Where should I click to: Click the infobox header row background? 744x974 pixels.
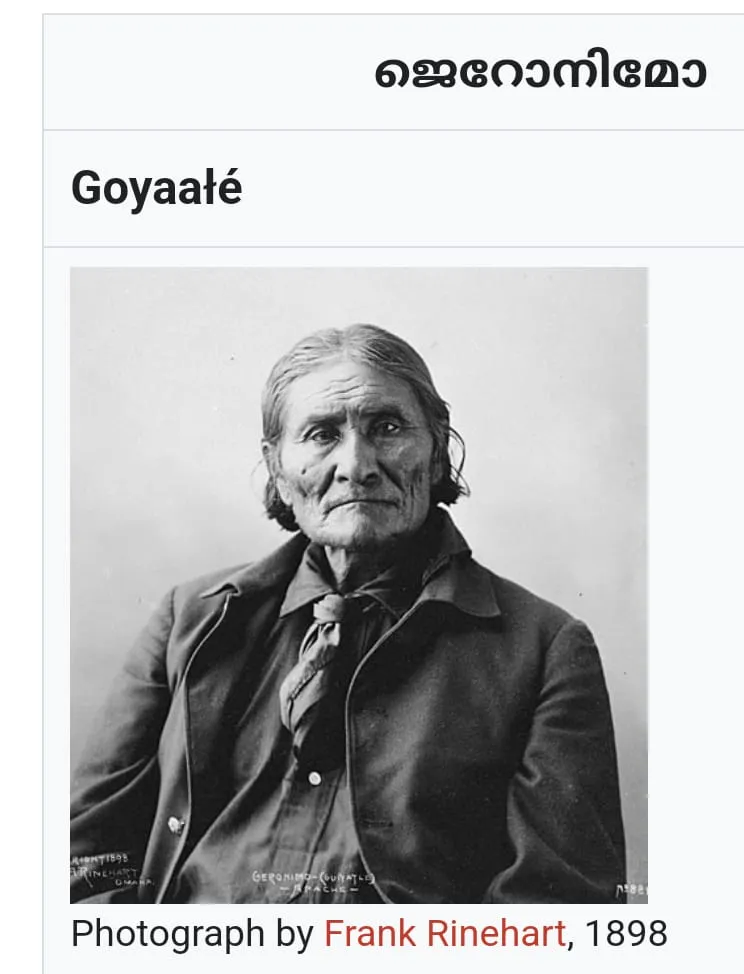[x=394, y=72]
